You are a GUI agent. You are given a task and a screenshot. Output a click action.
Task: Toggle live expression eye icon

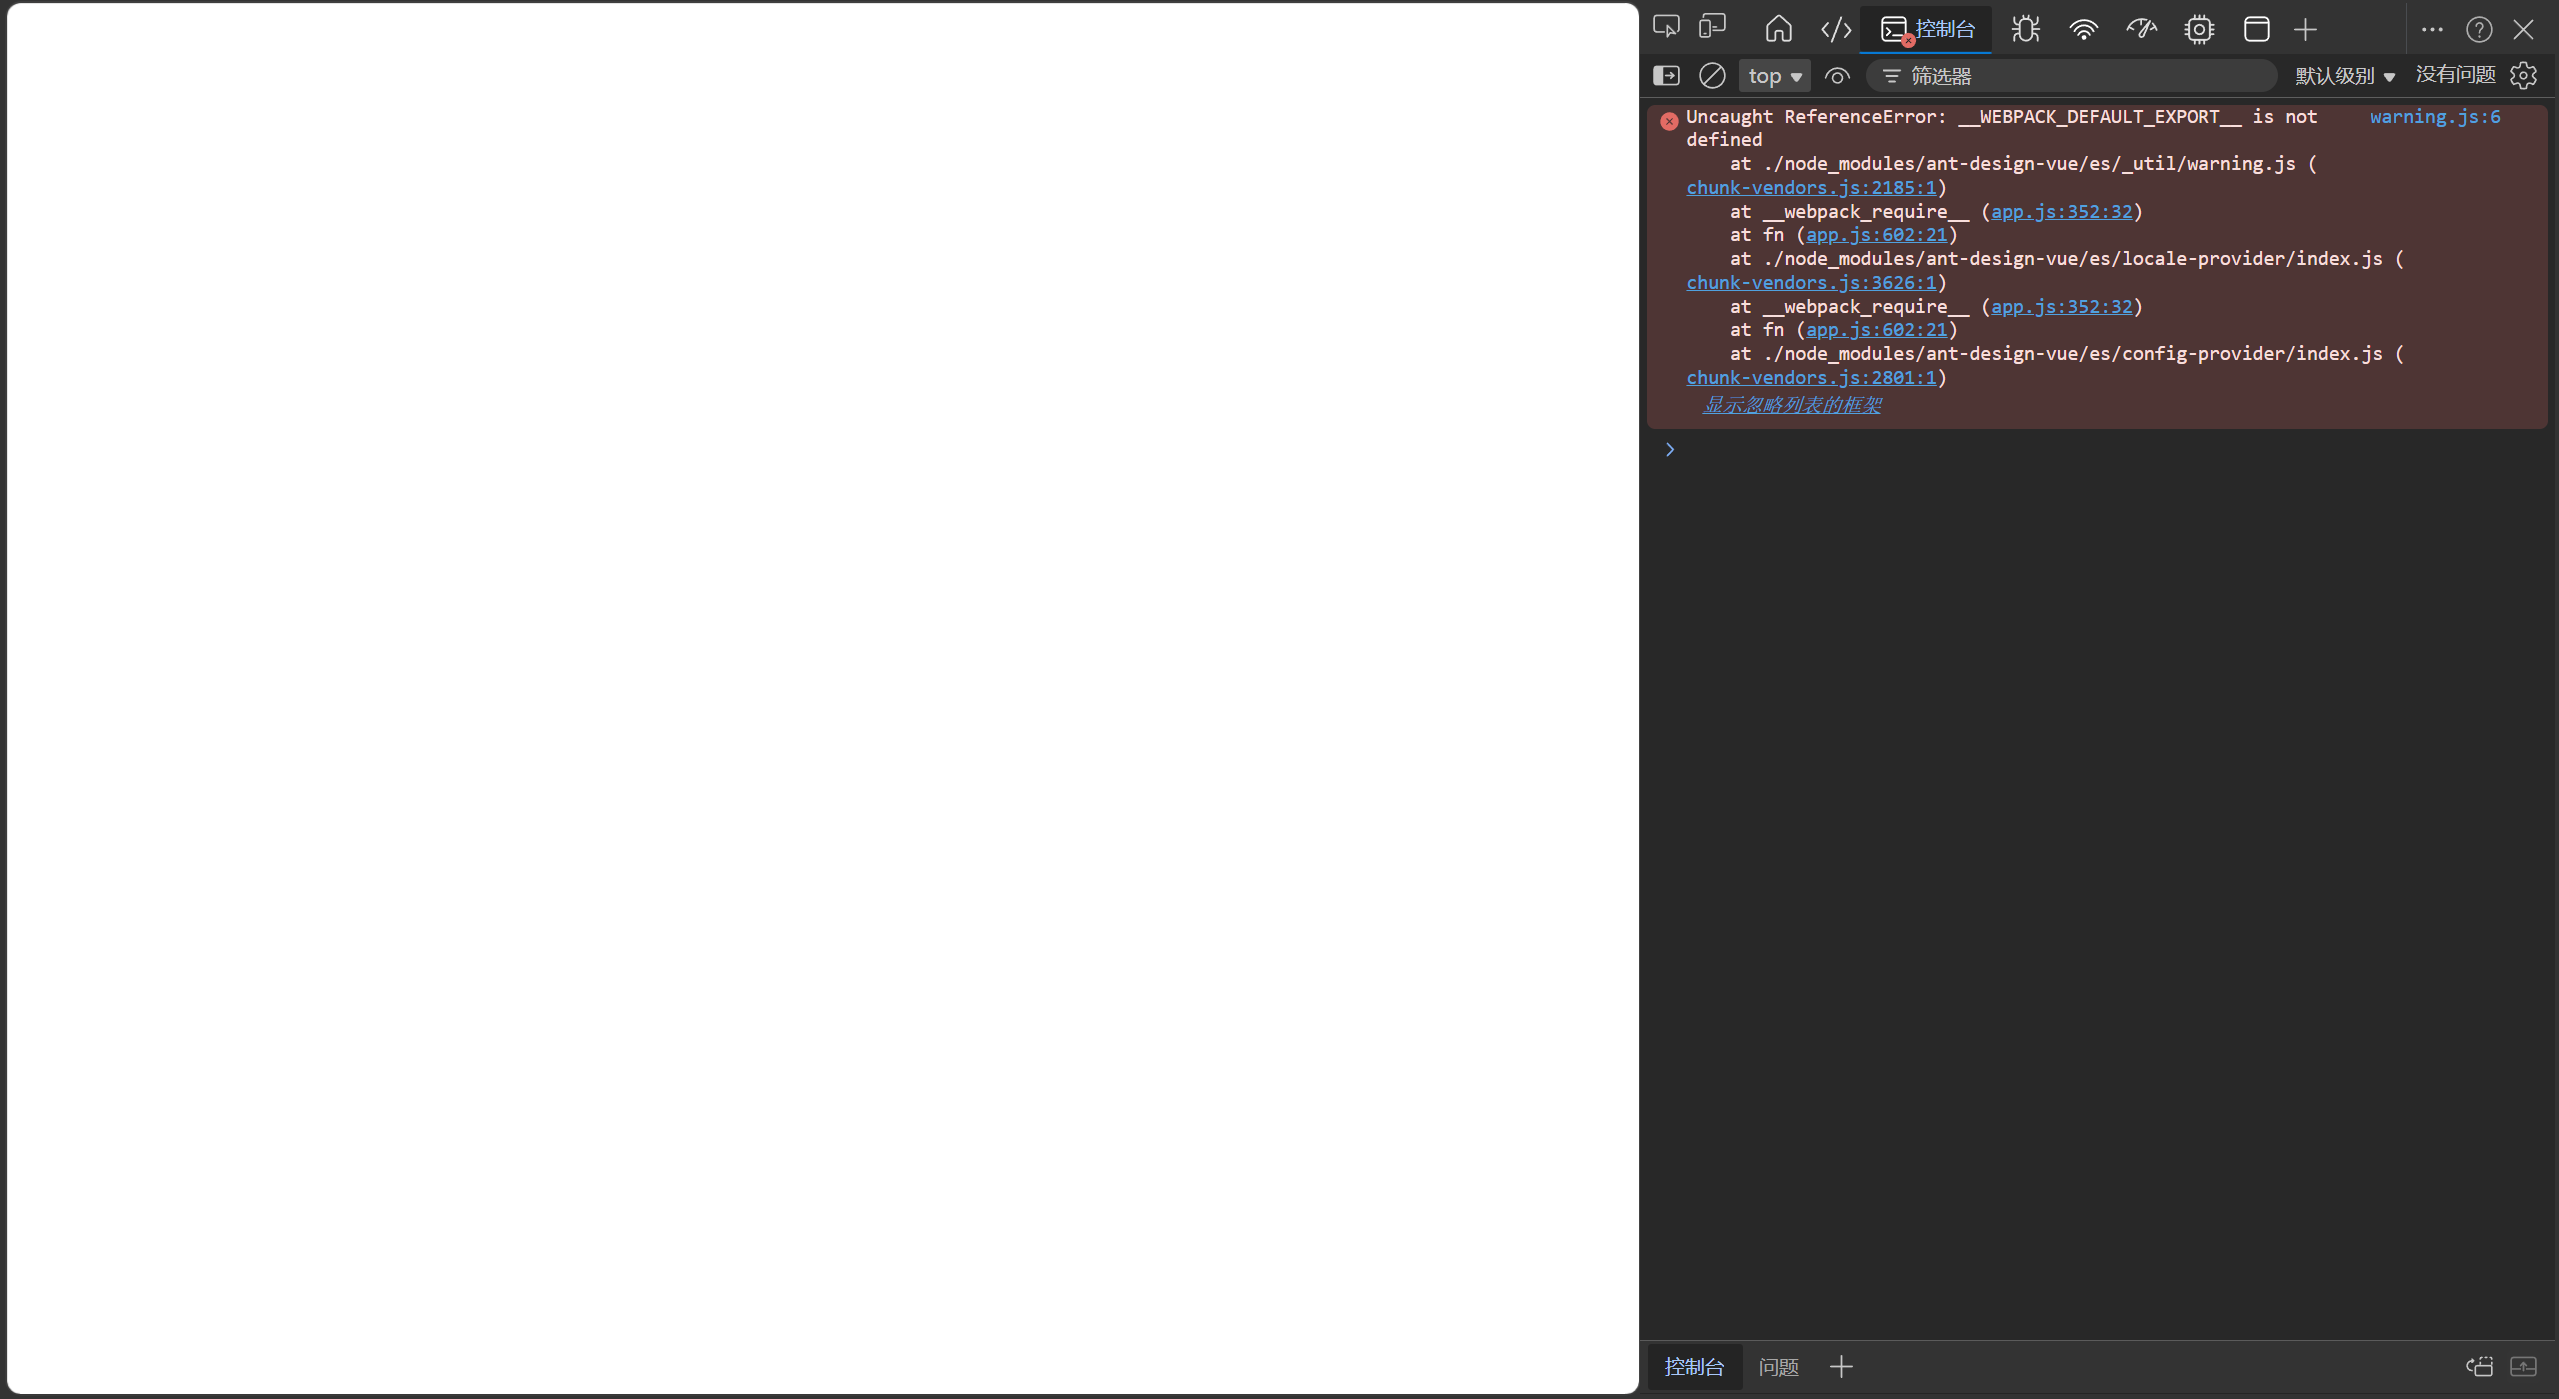1837,76
